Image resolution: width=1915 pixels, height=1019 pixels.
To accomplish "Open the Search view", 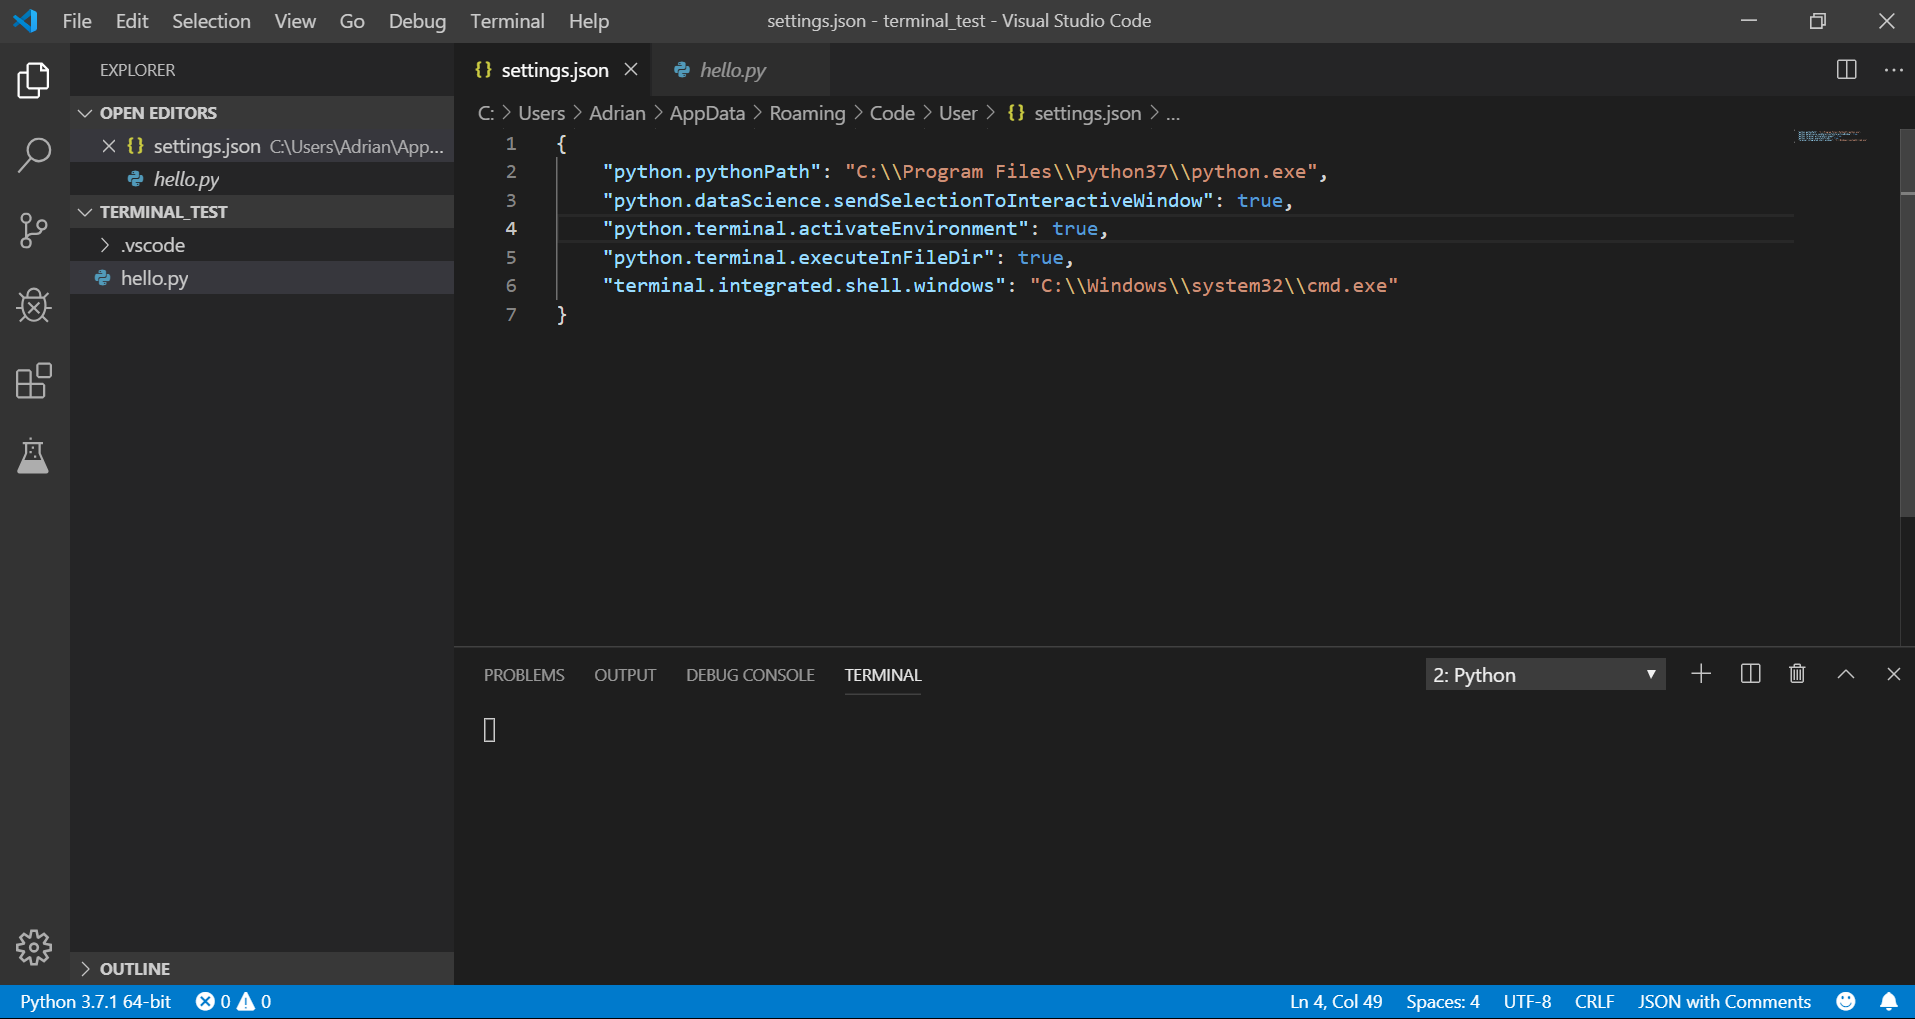I will [x=33, y=155].
